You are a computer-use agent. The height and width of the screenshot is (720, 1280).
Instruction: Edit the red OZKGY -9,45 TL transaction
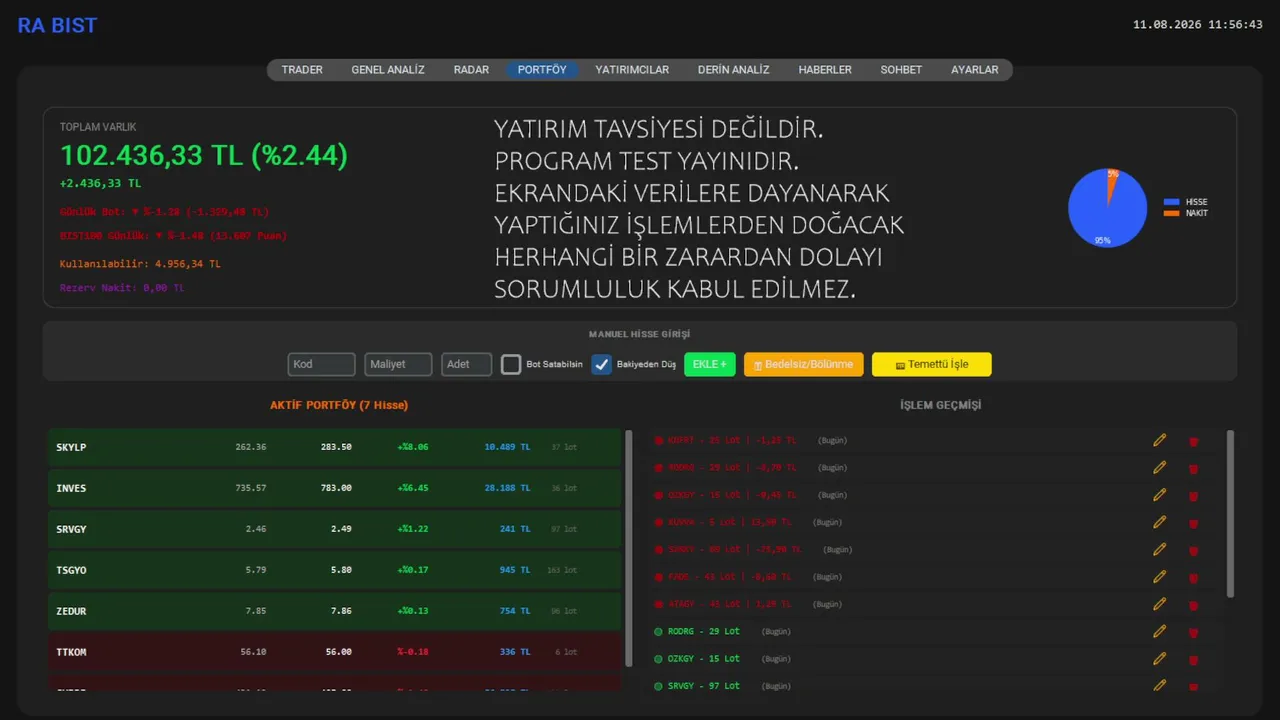pos(1160,494)
